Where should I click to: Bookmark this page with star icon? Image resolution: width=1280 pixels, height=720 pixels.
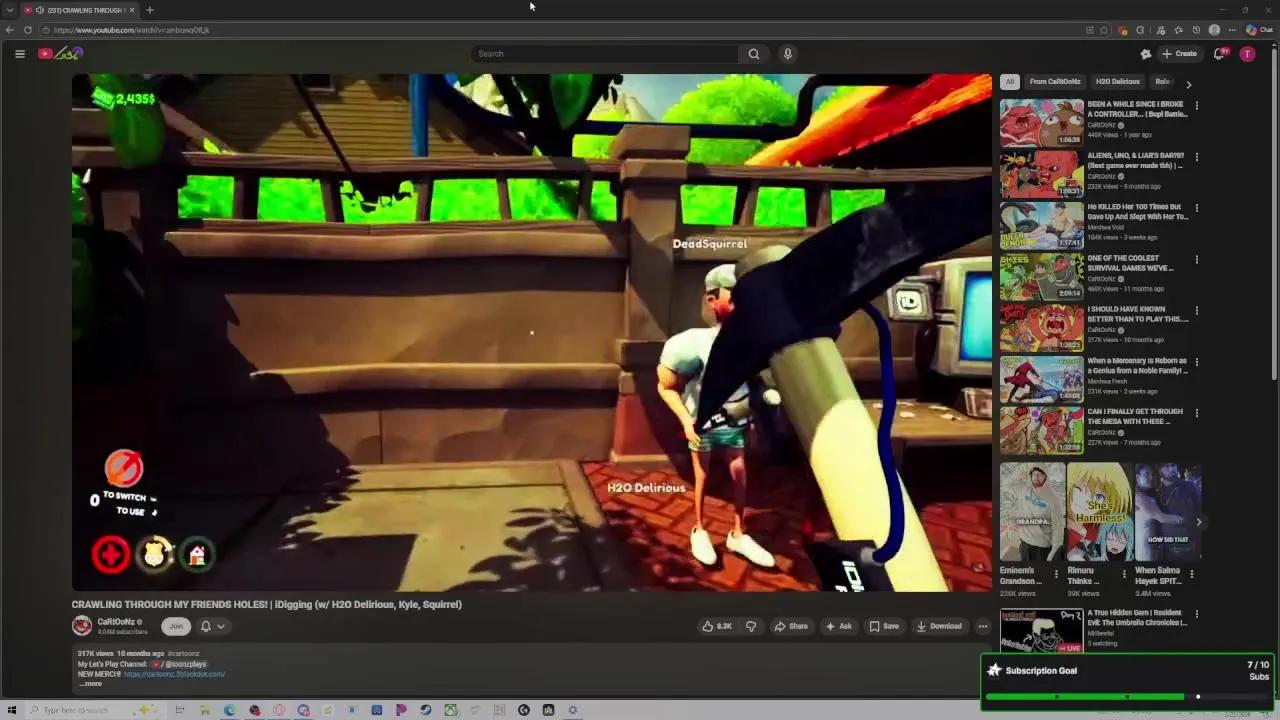1104,30
